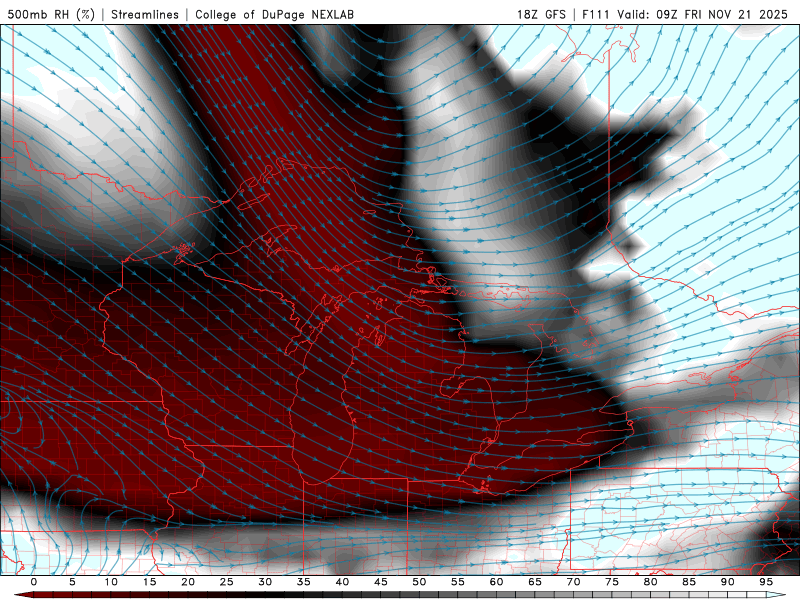Click the "75" label on color scale
The width and height of the screenshot is (800, 600).
click(612, 582)
